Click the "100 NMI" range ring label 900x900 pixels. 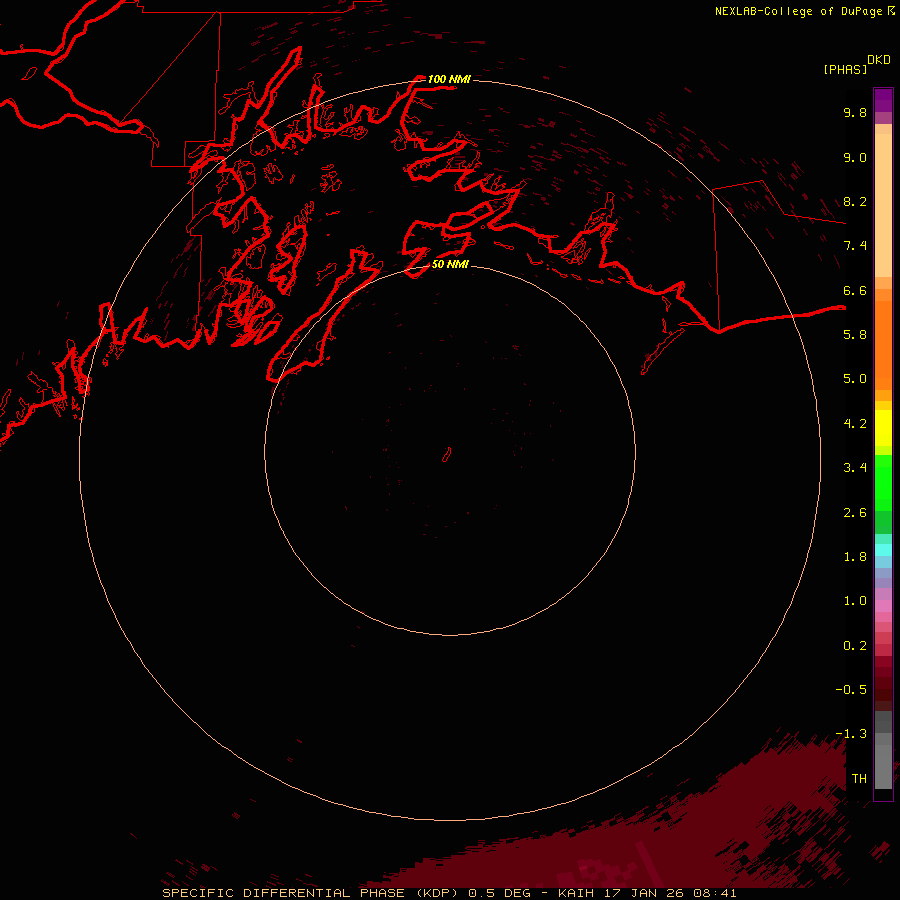click(449, 79)
